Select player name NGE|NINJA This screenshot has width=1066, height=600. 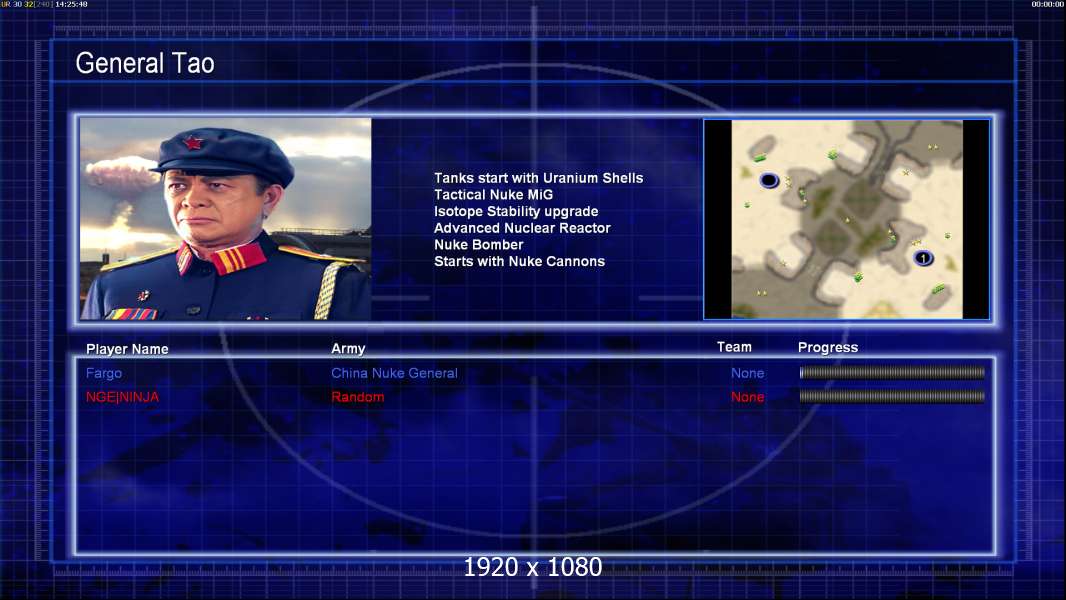point(122,397)
